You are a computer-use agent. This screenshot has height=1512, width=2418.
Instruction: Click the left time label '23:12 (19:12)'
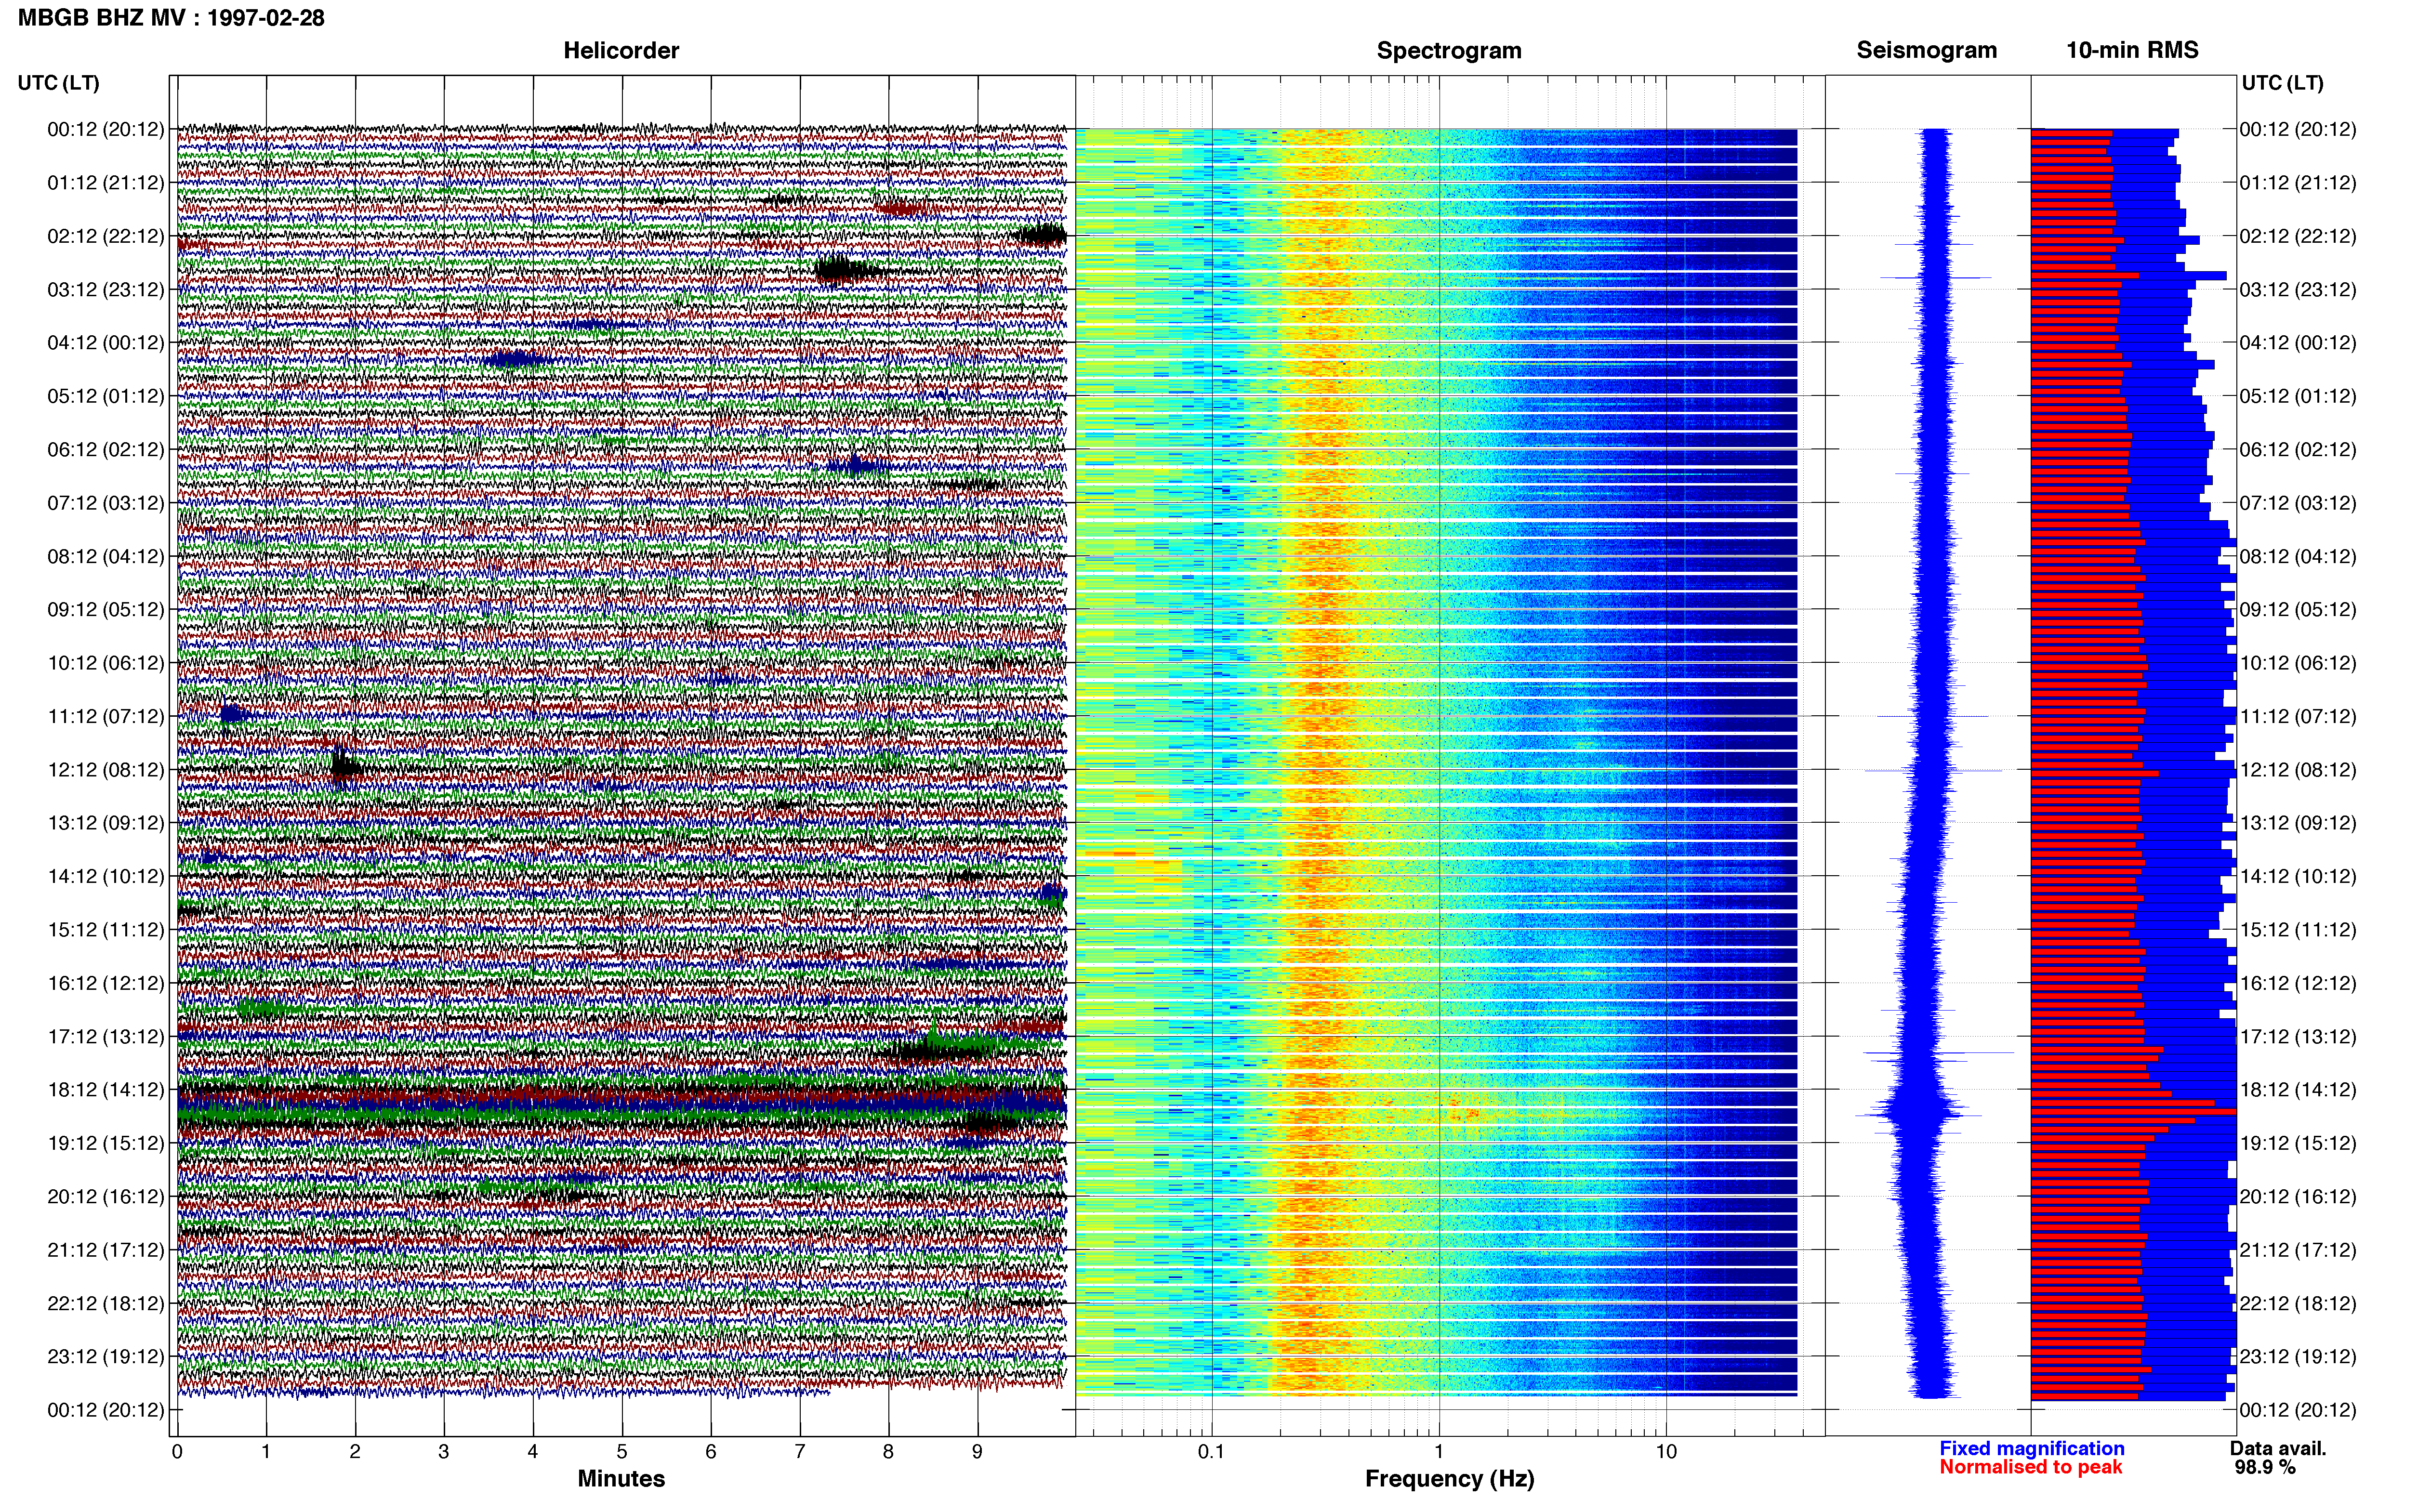(x=106, y=1357)
